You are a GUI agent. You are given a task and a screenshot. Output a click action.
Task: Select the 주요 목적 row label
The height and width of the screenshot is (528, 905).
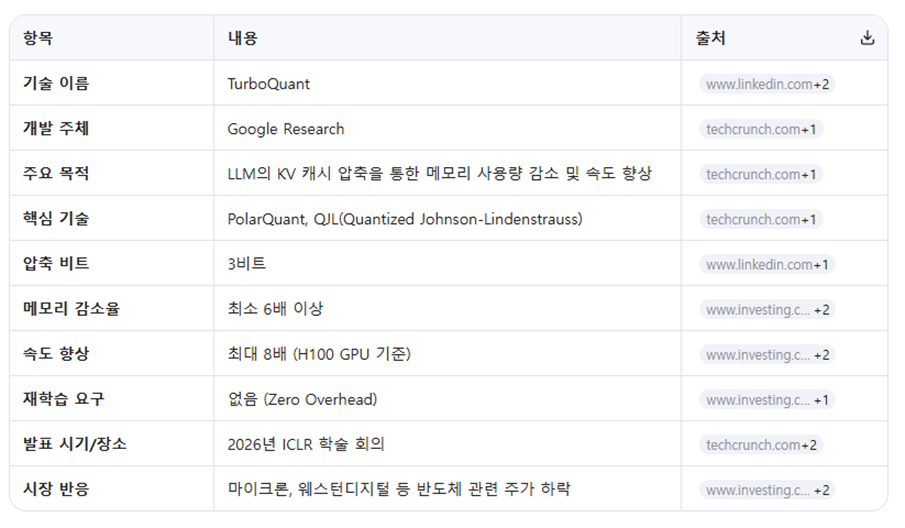click(x=56, y=173)
